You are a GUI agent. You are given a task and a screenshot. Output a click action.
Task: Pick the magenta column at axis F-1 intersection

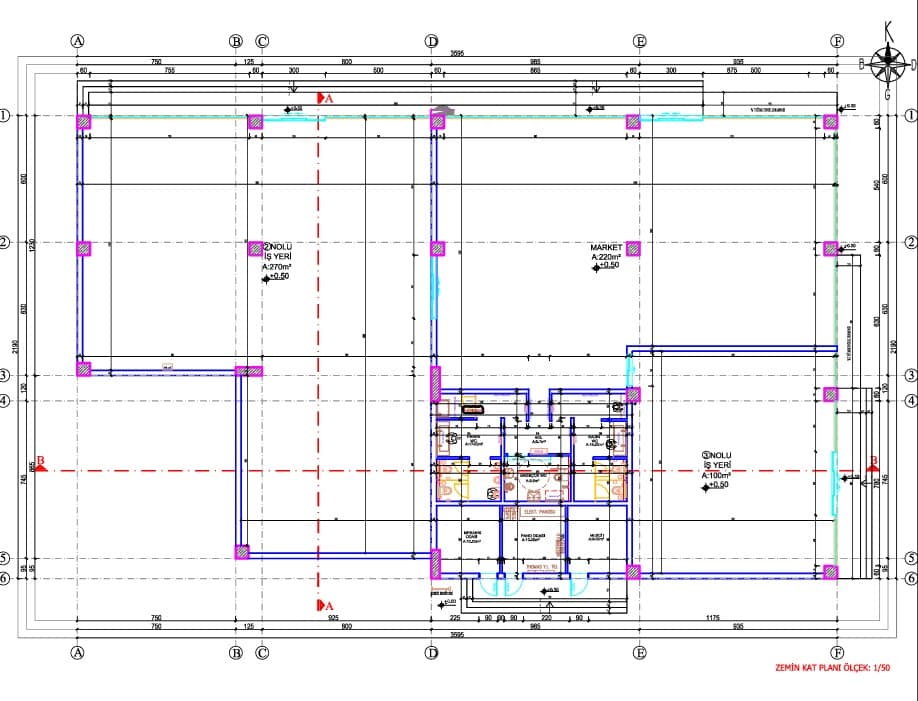pyautogui.click(x=830, y=122)
